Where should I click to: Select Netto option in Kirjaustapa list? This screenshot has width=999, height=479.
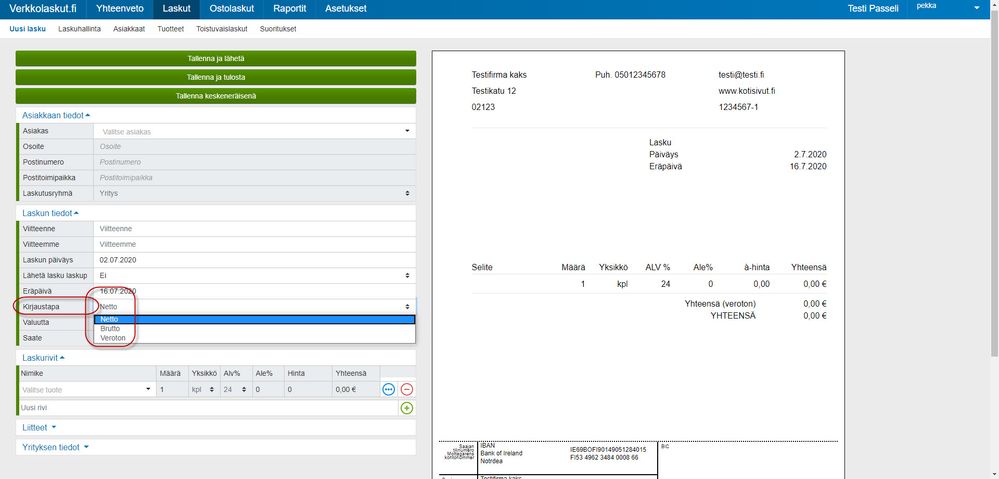(x=254, y=319)
